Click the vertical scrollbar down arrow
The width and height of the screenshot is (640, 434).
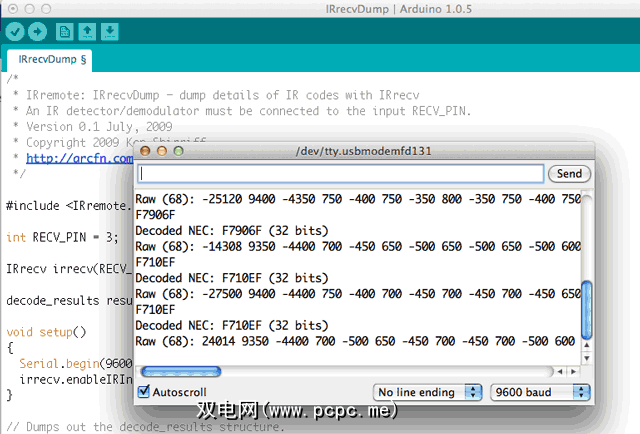point(587,358)
